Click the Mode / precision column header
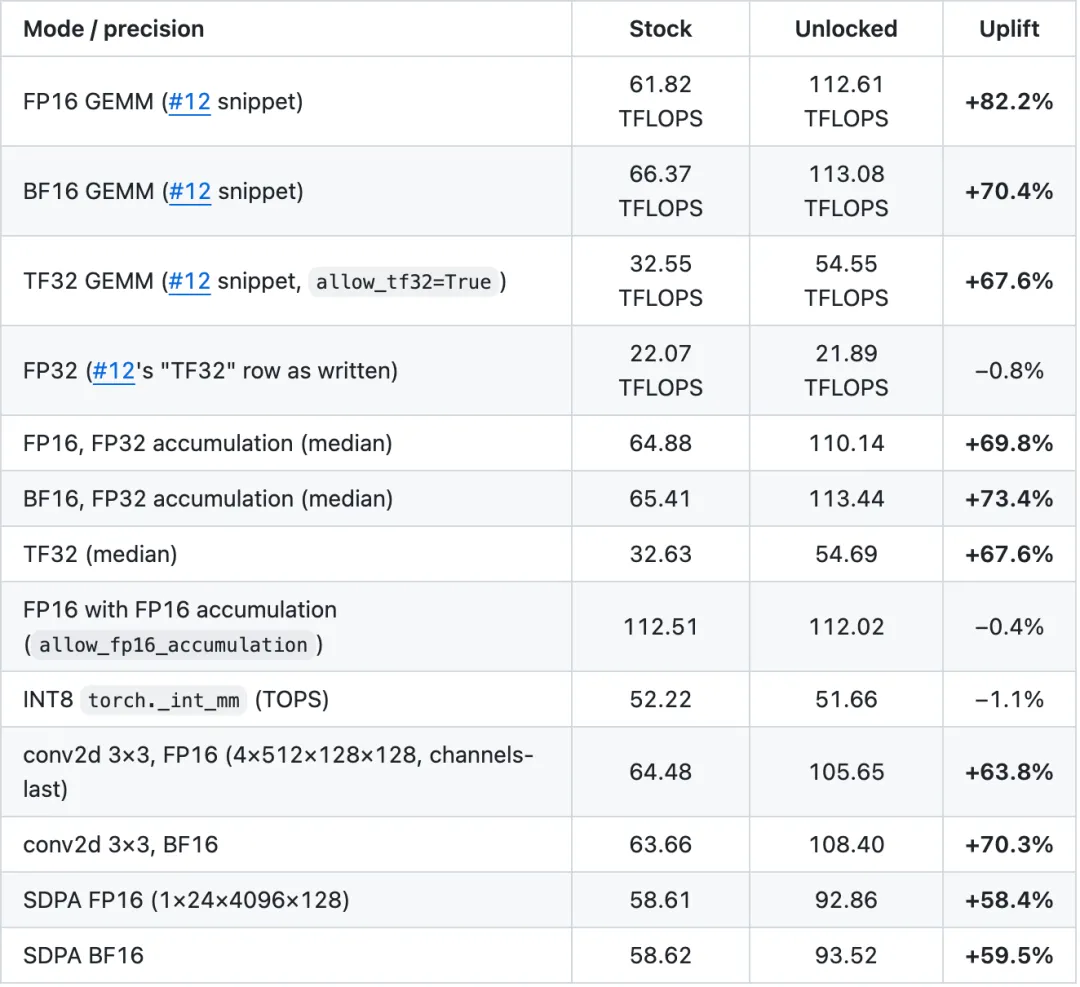Screen dimensions: 1080x987 click(114, 29)
